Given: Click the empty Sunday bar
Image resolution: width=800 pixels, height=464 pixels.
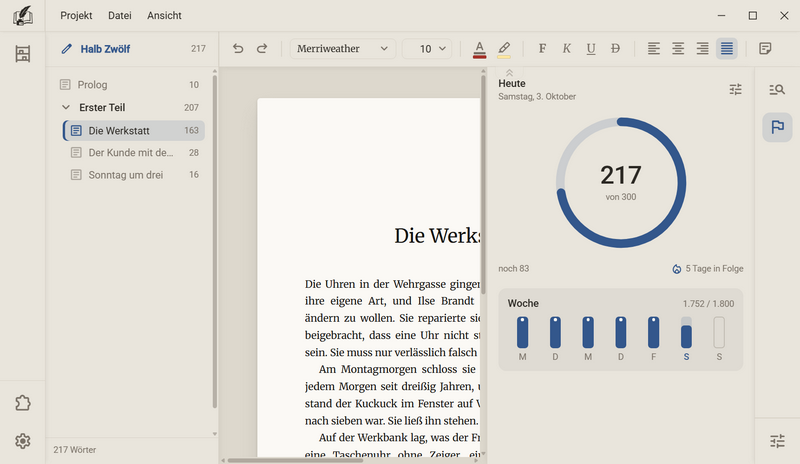Looking at the screenshot, I should (x=719, y=332).
